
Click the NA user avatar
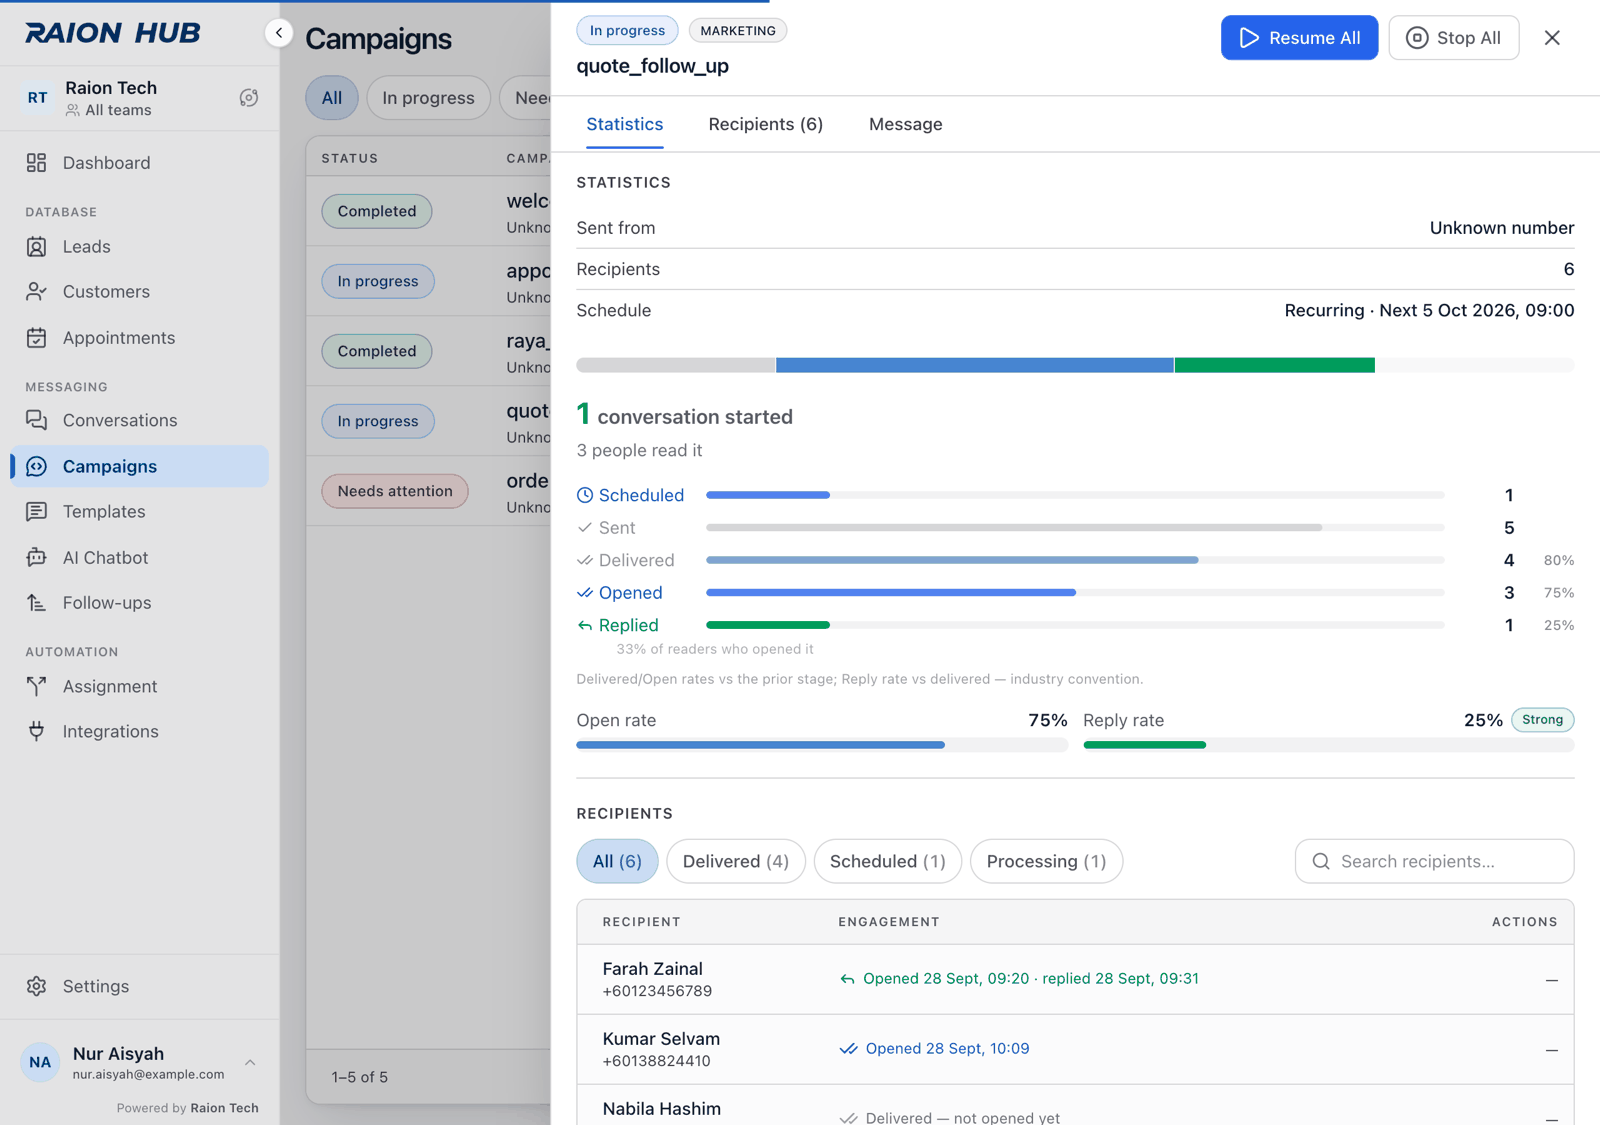tap(40, 1062)
